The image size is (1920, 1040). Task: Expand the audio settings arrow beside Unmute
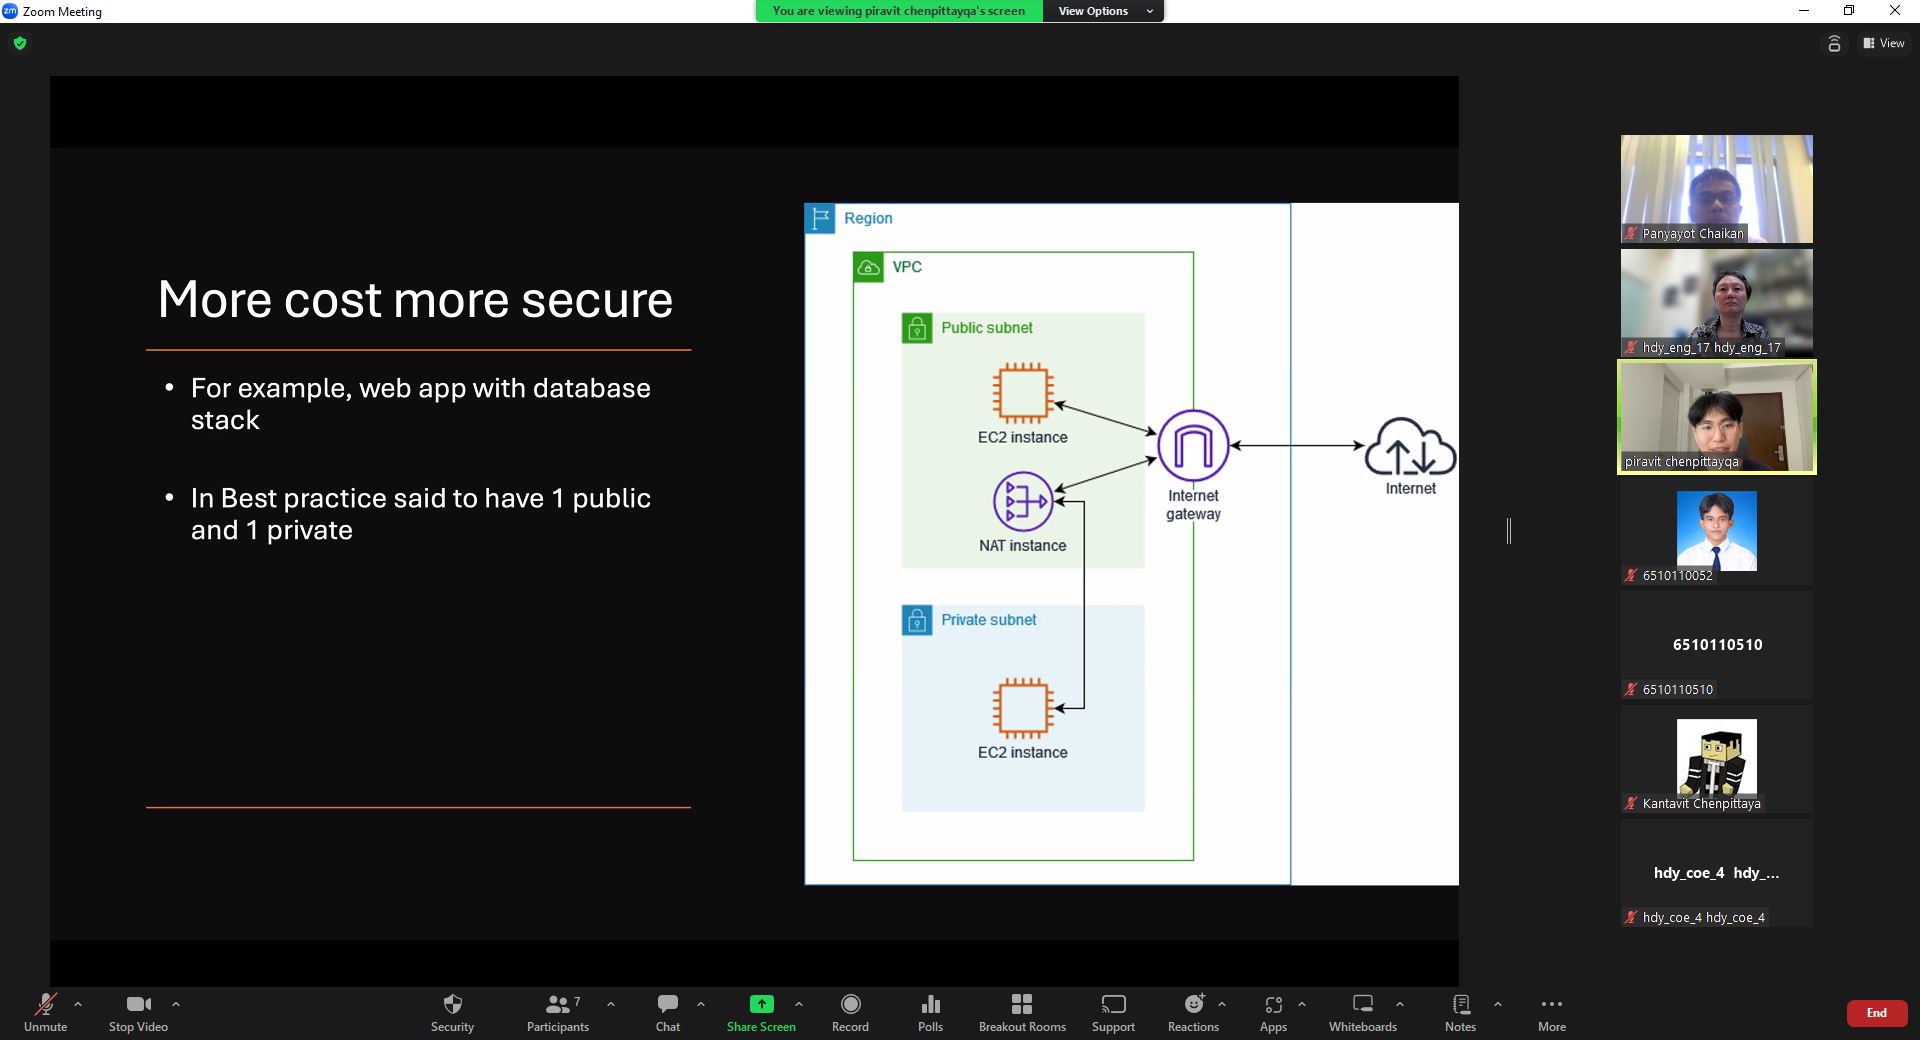click(x=78, y=1004)
